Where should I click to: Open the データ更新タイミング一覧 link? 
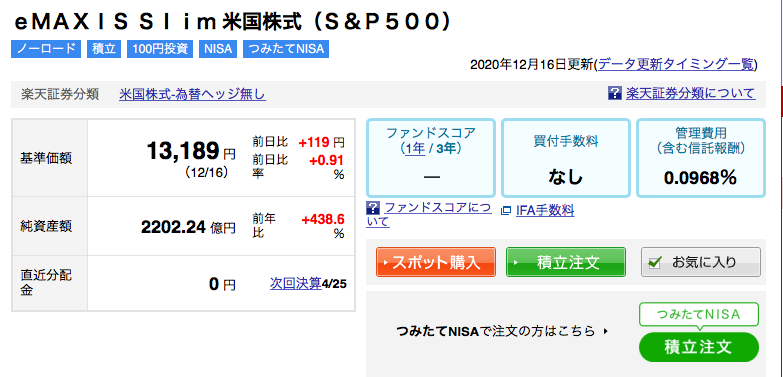(676, 64)
